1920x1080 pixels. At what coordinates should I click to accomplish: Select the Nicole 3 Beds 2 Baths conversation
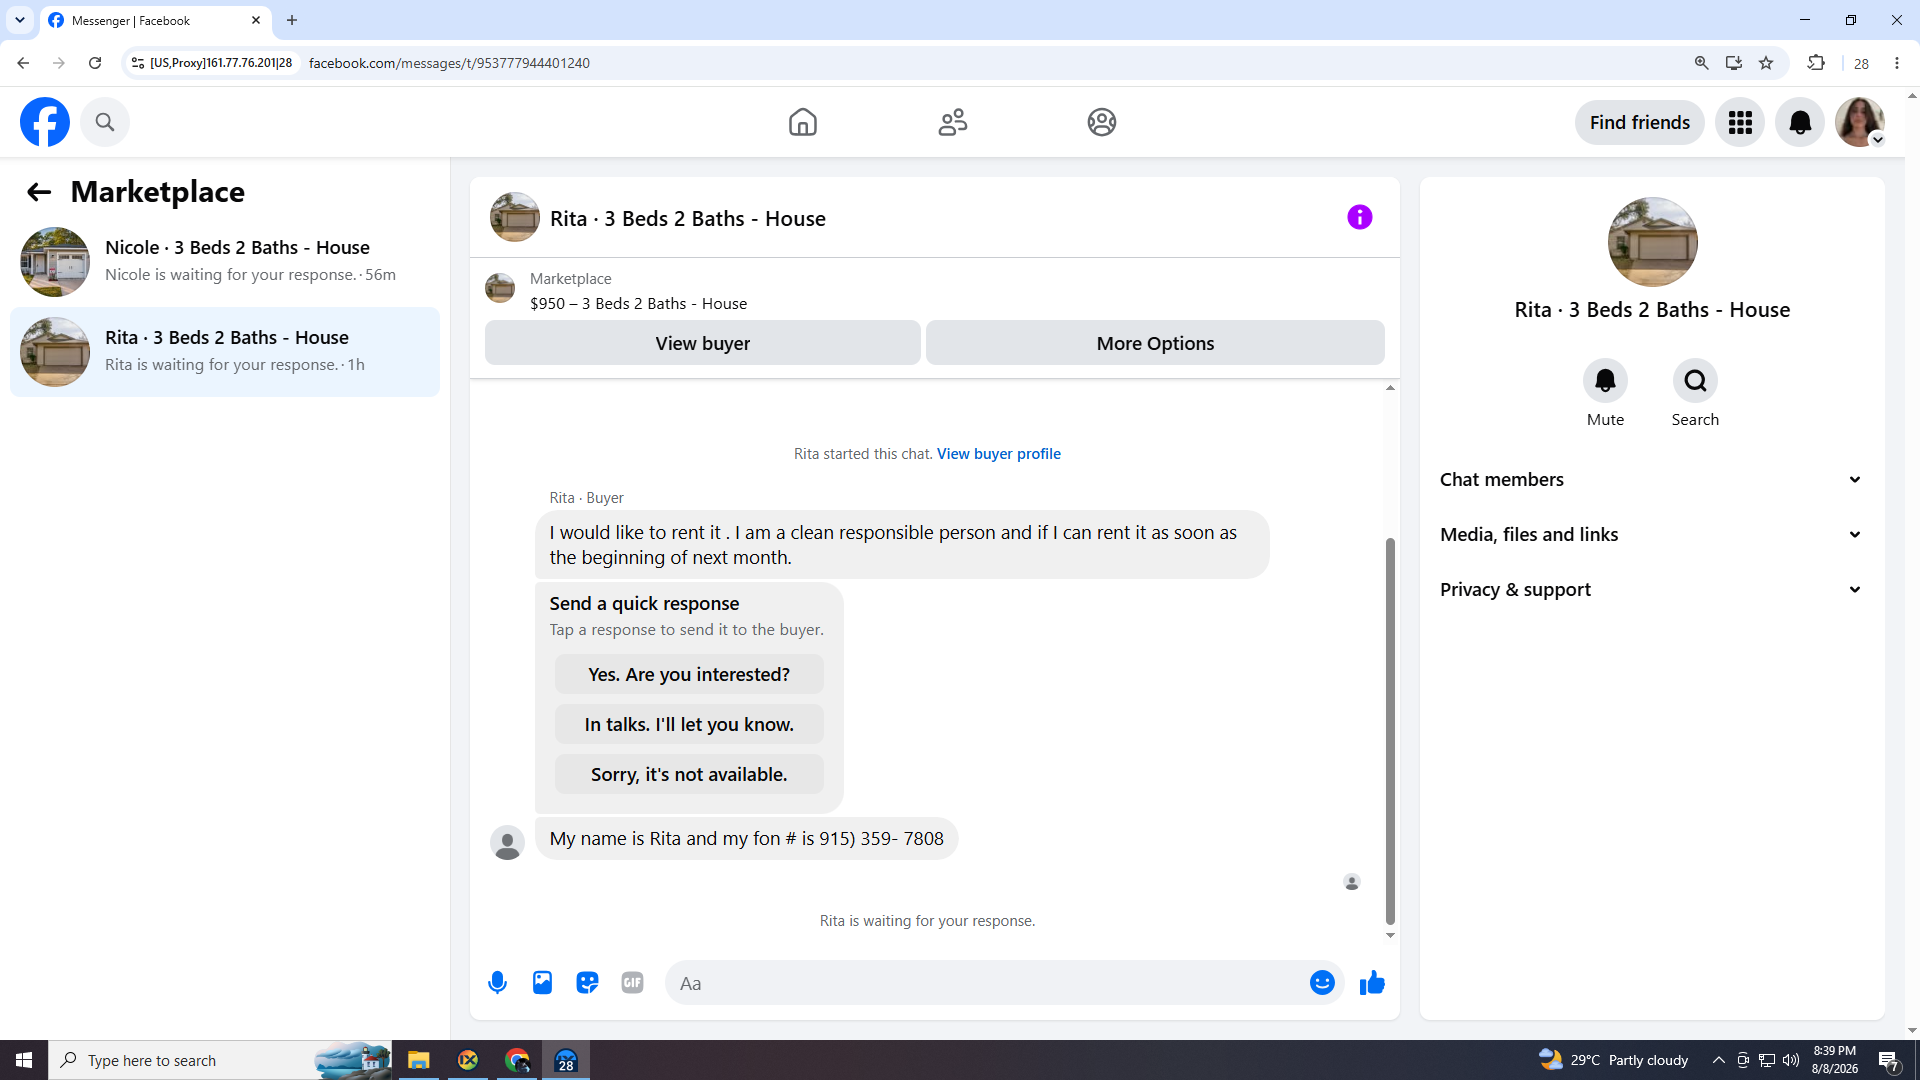tap(225, 262)
